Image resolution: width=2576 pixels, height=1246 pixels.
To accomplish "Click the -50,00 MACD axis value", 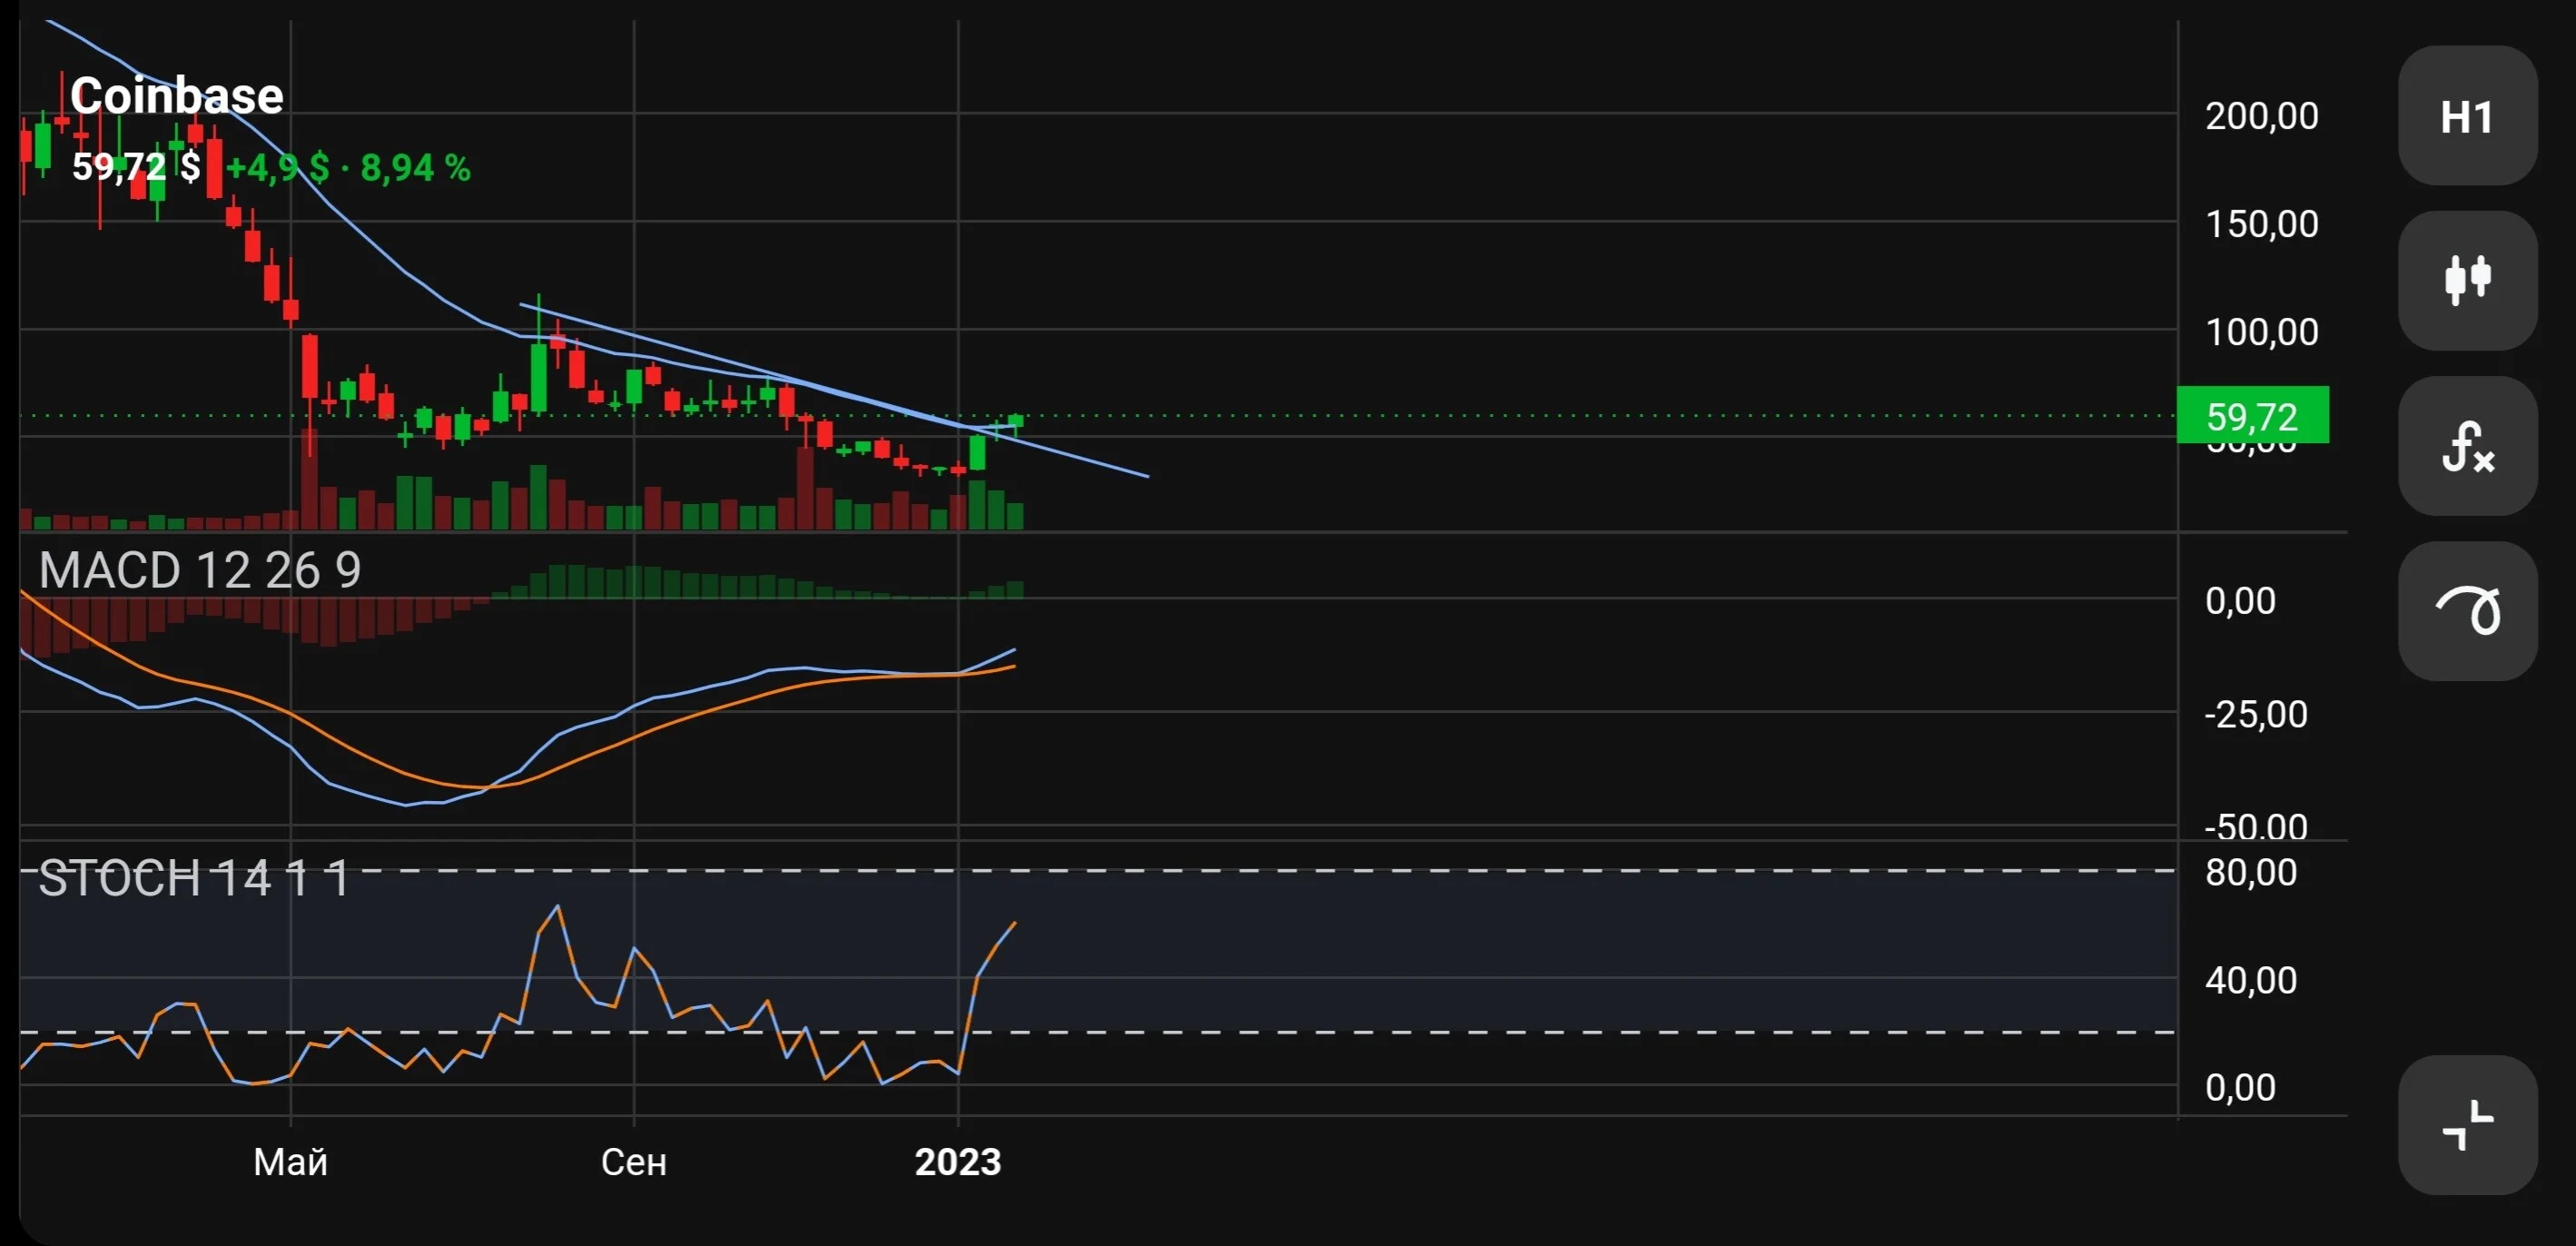I will pos(2256,827).
